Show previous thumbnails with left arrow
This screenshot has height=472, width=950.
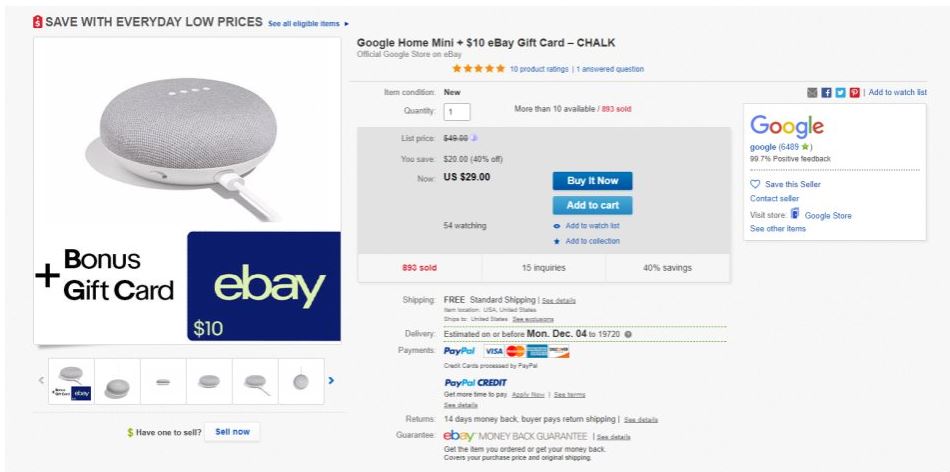[42, 381]
